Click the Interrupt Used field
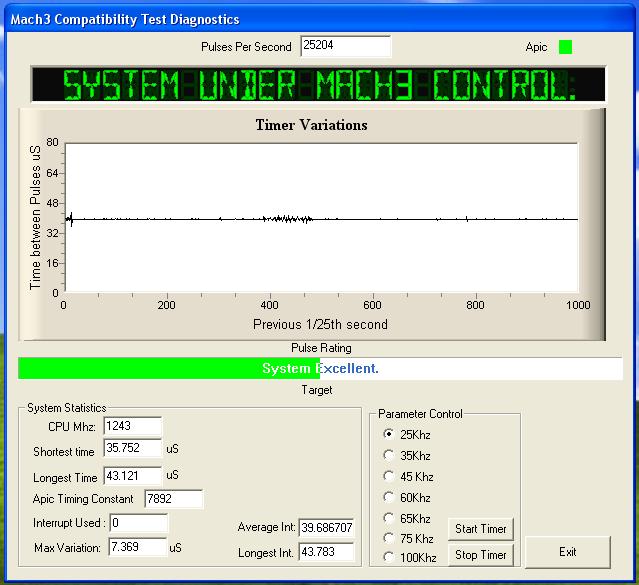This screenshot has height=585, width=639. click(138, 523)
